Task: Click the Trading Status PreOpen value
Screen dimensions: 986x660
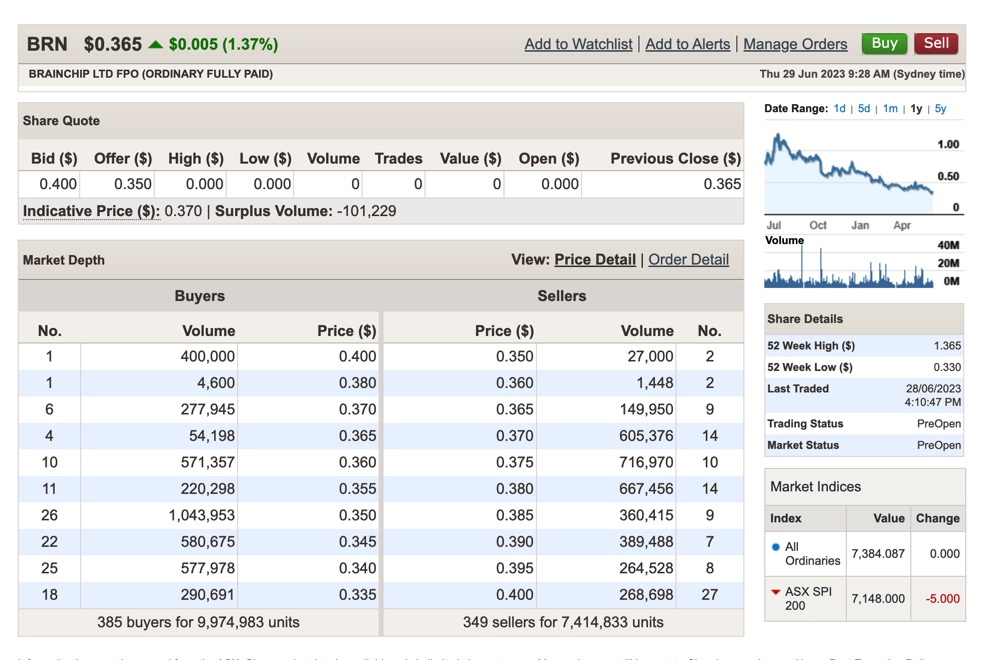Action: coord(939,424)
